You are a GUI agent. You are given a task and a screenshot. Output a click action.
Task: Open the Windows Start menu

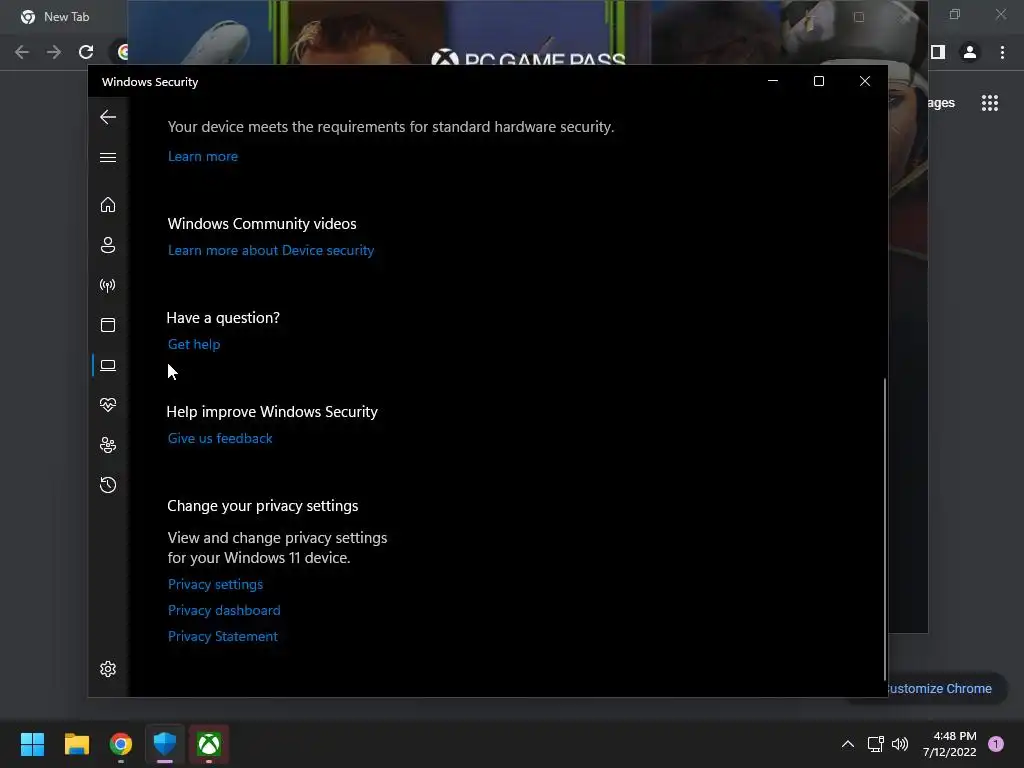33,744
